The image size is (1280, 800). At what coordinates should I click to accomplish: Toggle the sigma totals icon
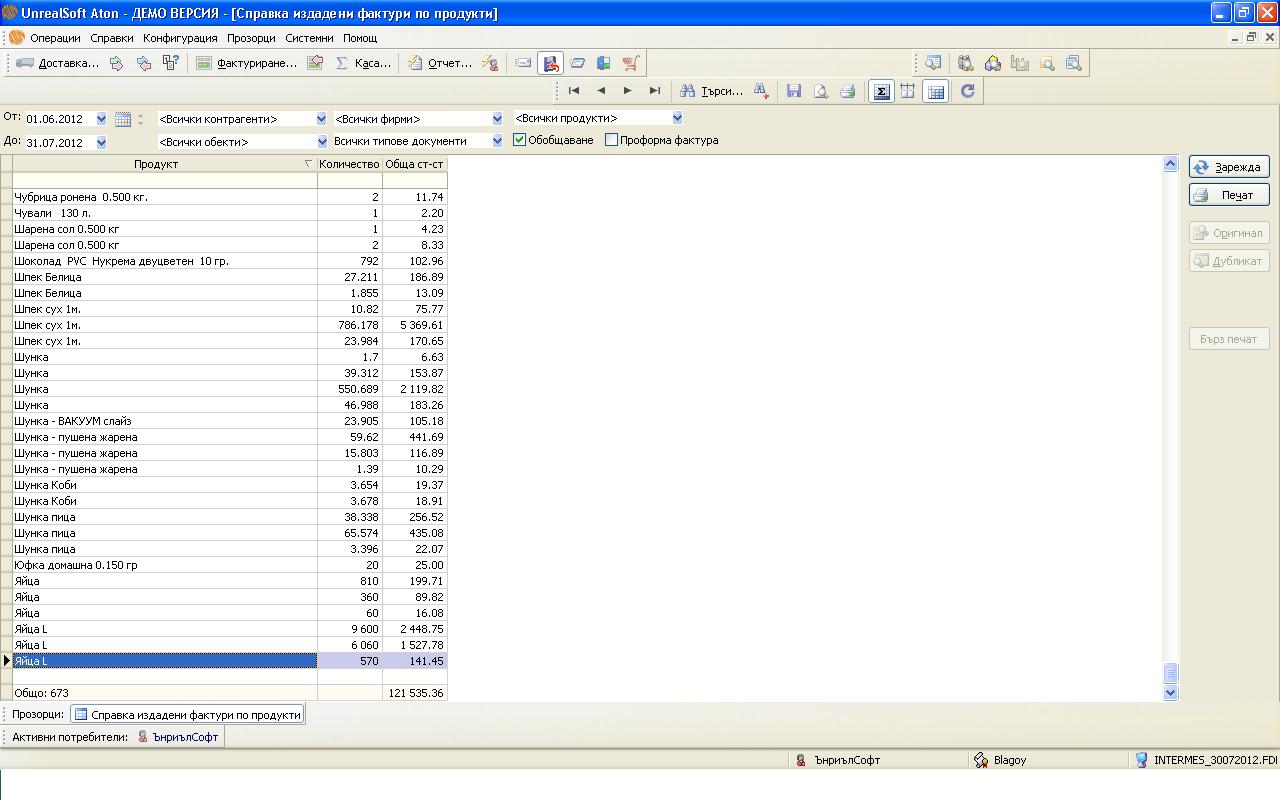pyautogui.click(x=881, y=91)
